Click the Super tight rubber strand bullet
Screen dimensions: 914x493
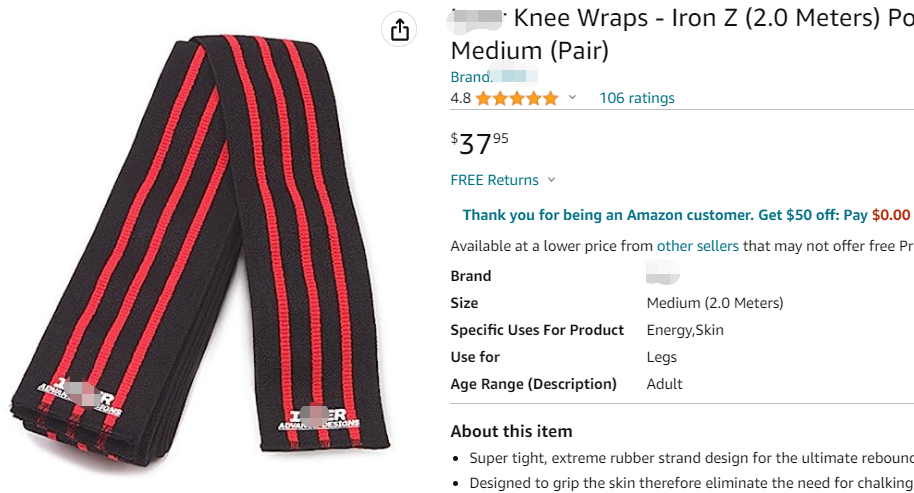coord(690,458)
